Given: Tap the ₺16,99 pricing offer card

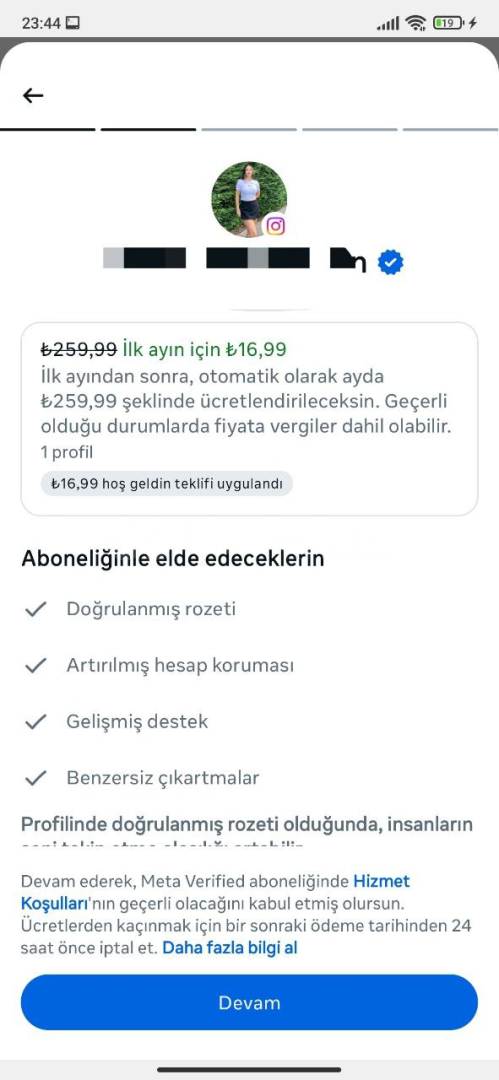Looking at the screenshot, I should click(250, 419).
